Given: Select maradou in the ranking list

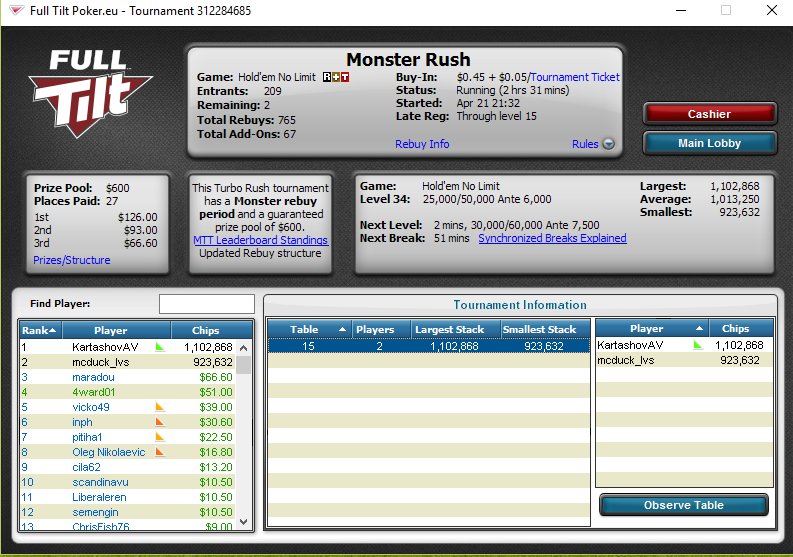Looking at the screenshot, I should tap(127, 377).
